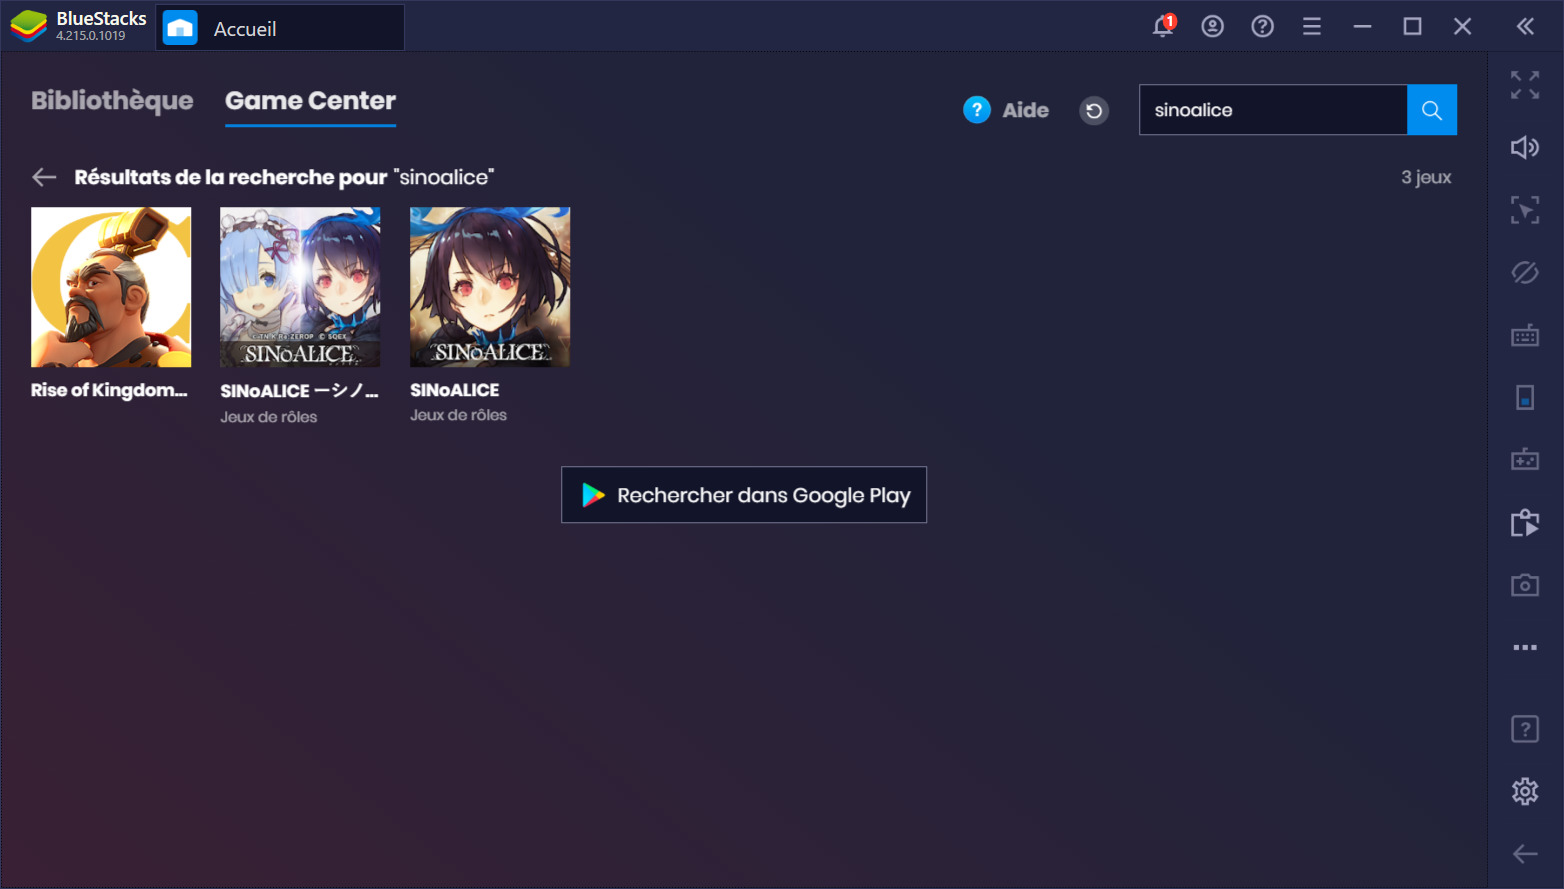Mute the volume speaker icon

point(1525,148)
